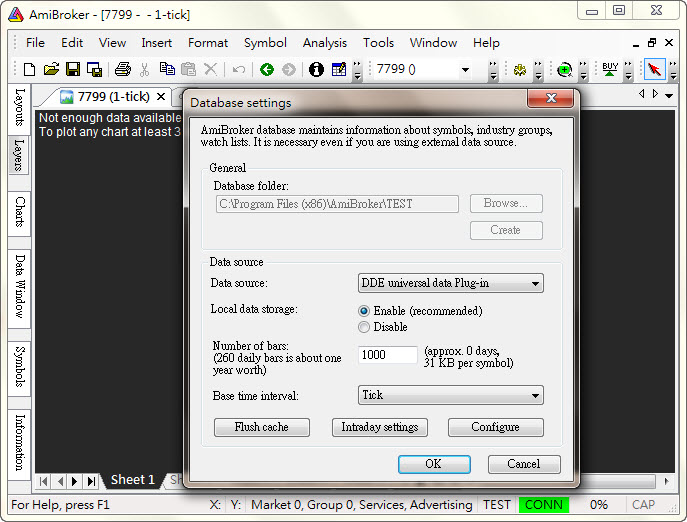The width and height of the screenshot is (687, 522).
Task: Open the View menu
Action: click(x=112, y=43)
